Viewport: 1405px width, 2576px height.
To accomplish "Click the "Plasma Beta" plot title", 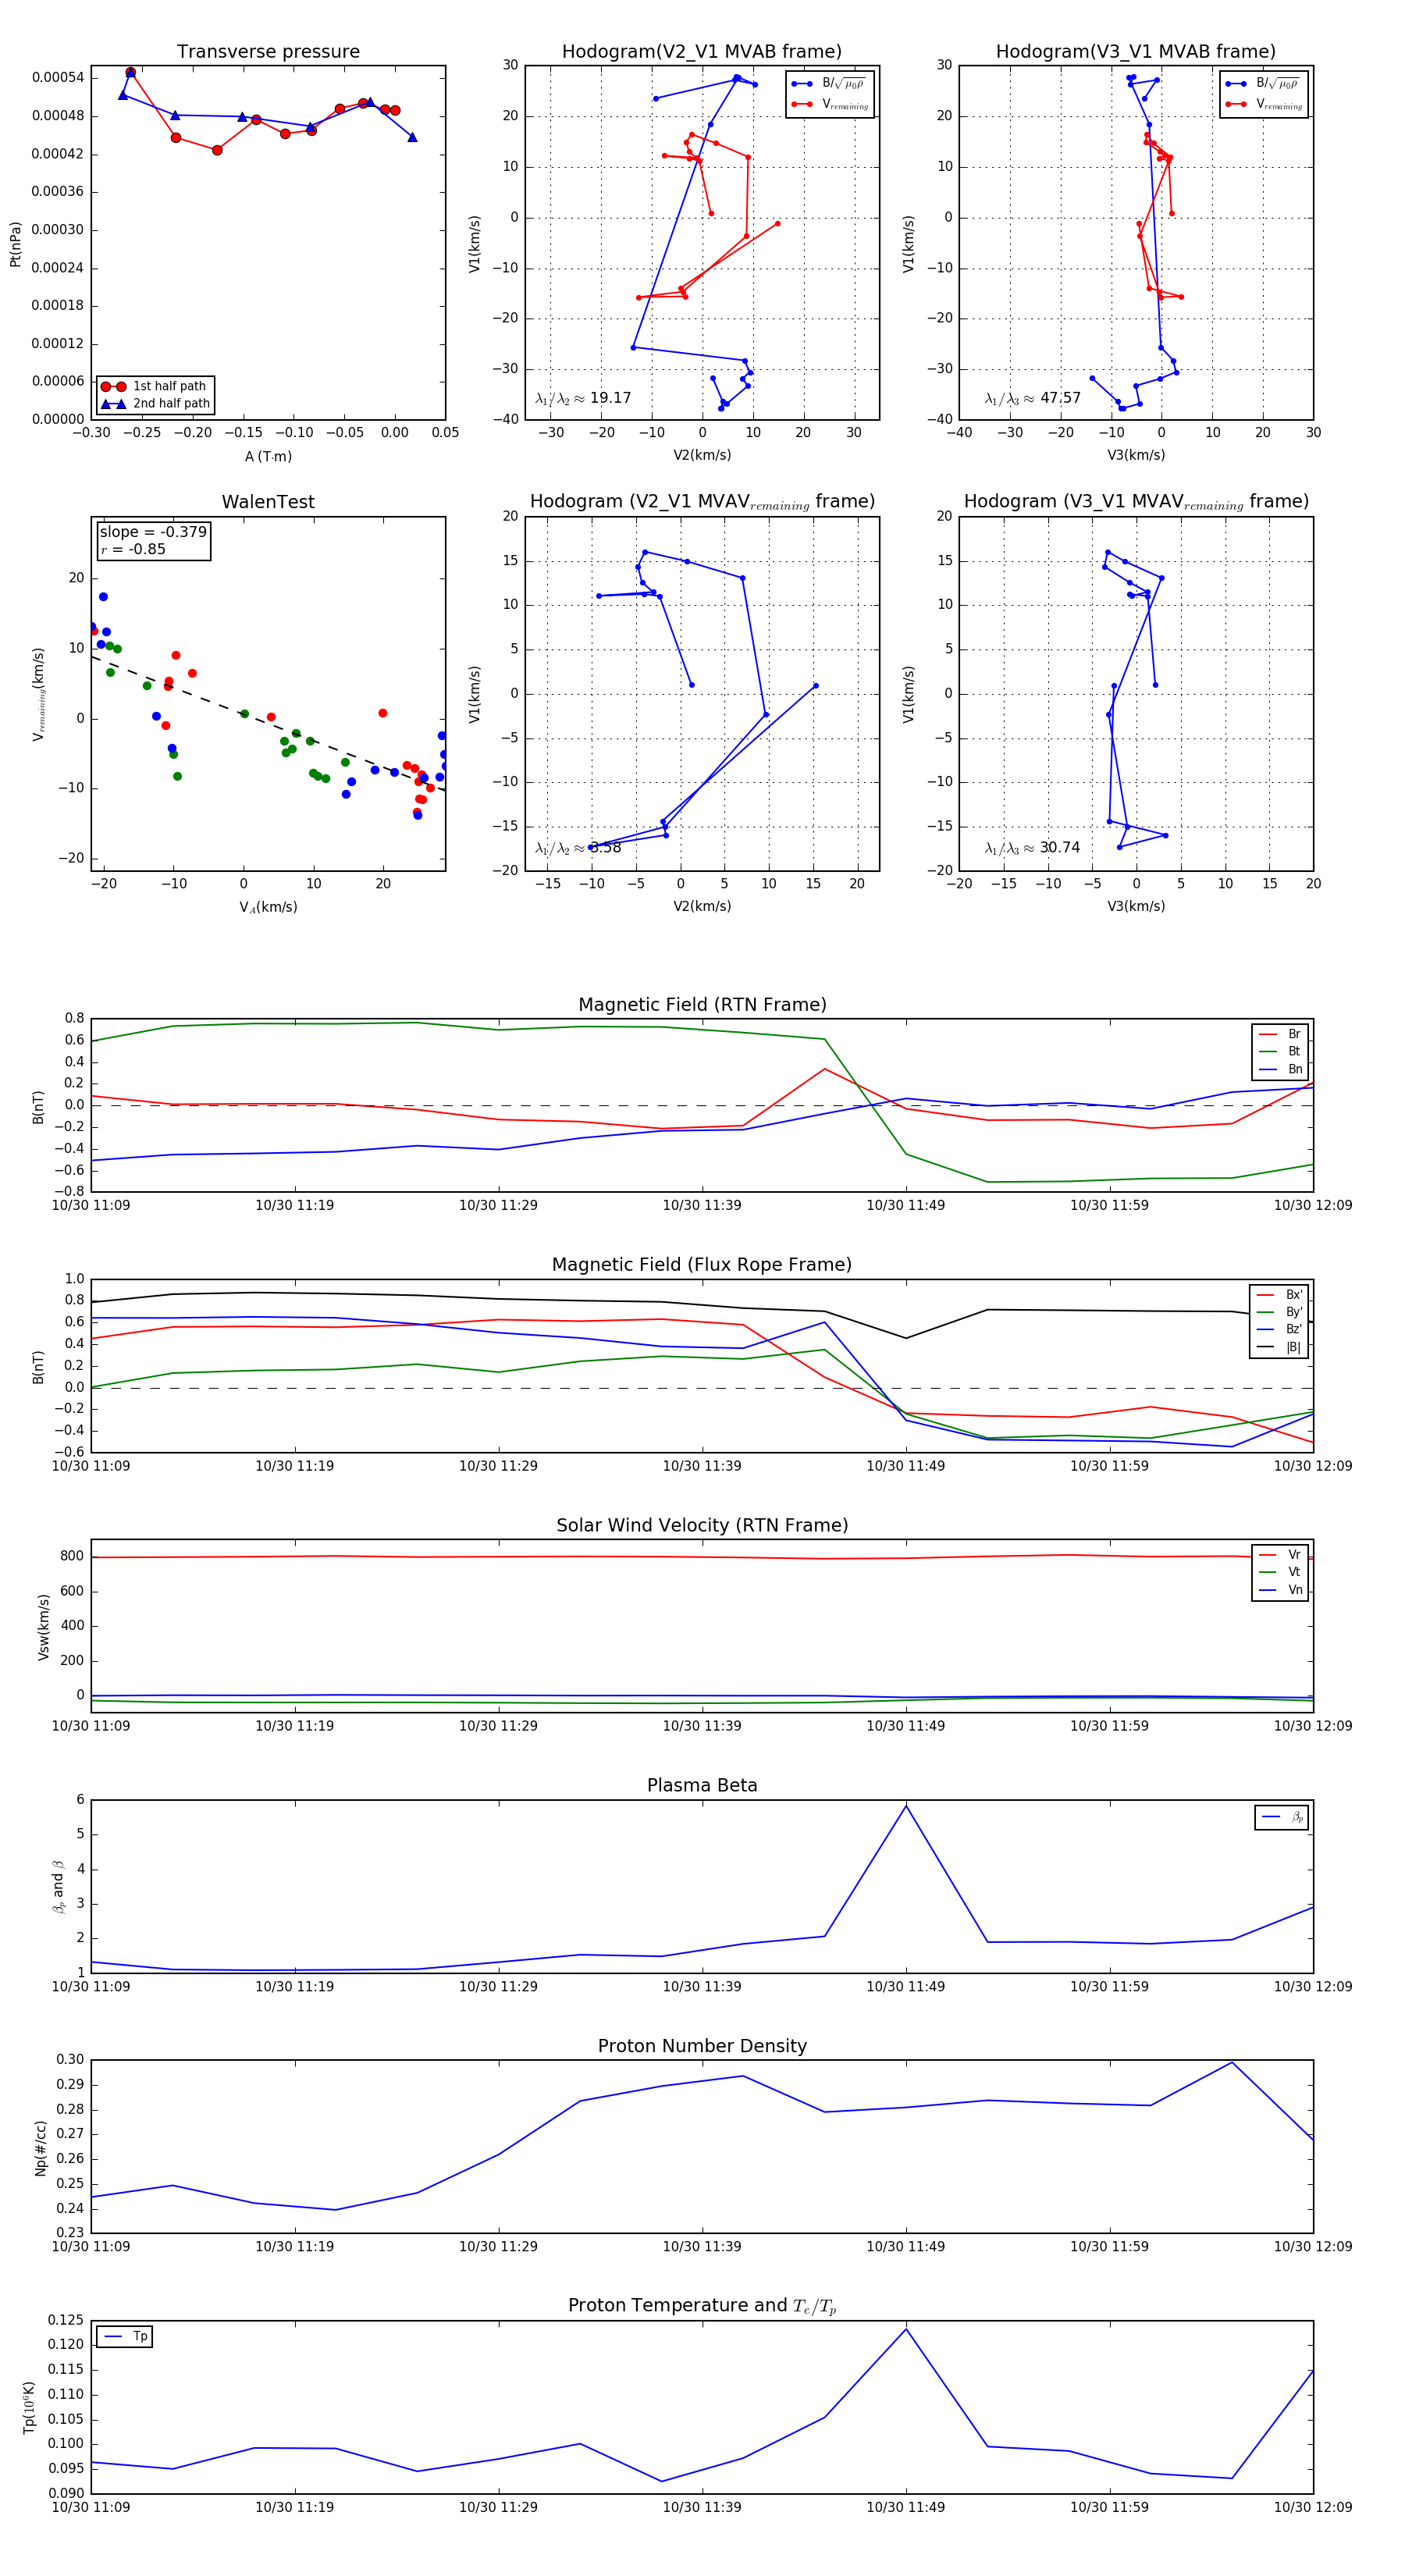I will pos(702,1785).
